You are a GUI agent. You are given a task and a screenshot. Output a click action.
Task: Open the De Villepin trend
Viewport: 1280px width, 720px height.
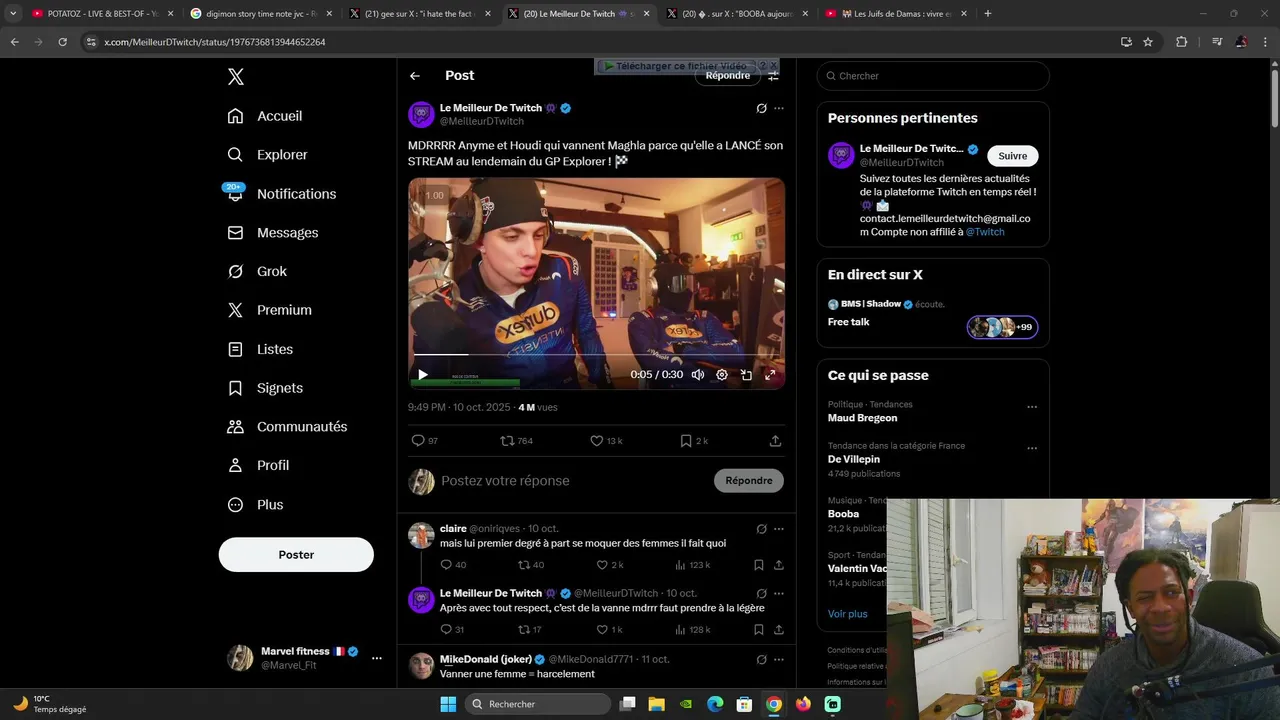tap(854, 459)
